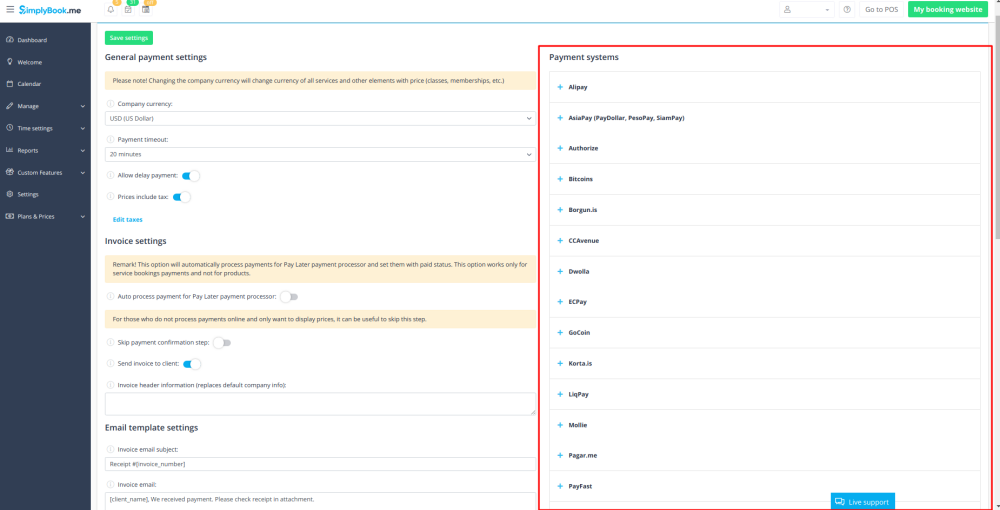Open the Company currency dropdown
The height and width of the screenshot is (510, 1000).
tap(320, 119)
